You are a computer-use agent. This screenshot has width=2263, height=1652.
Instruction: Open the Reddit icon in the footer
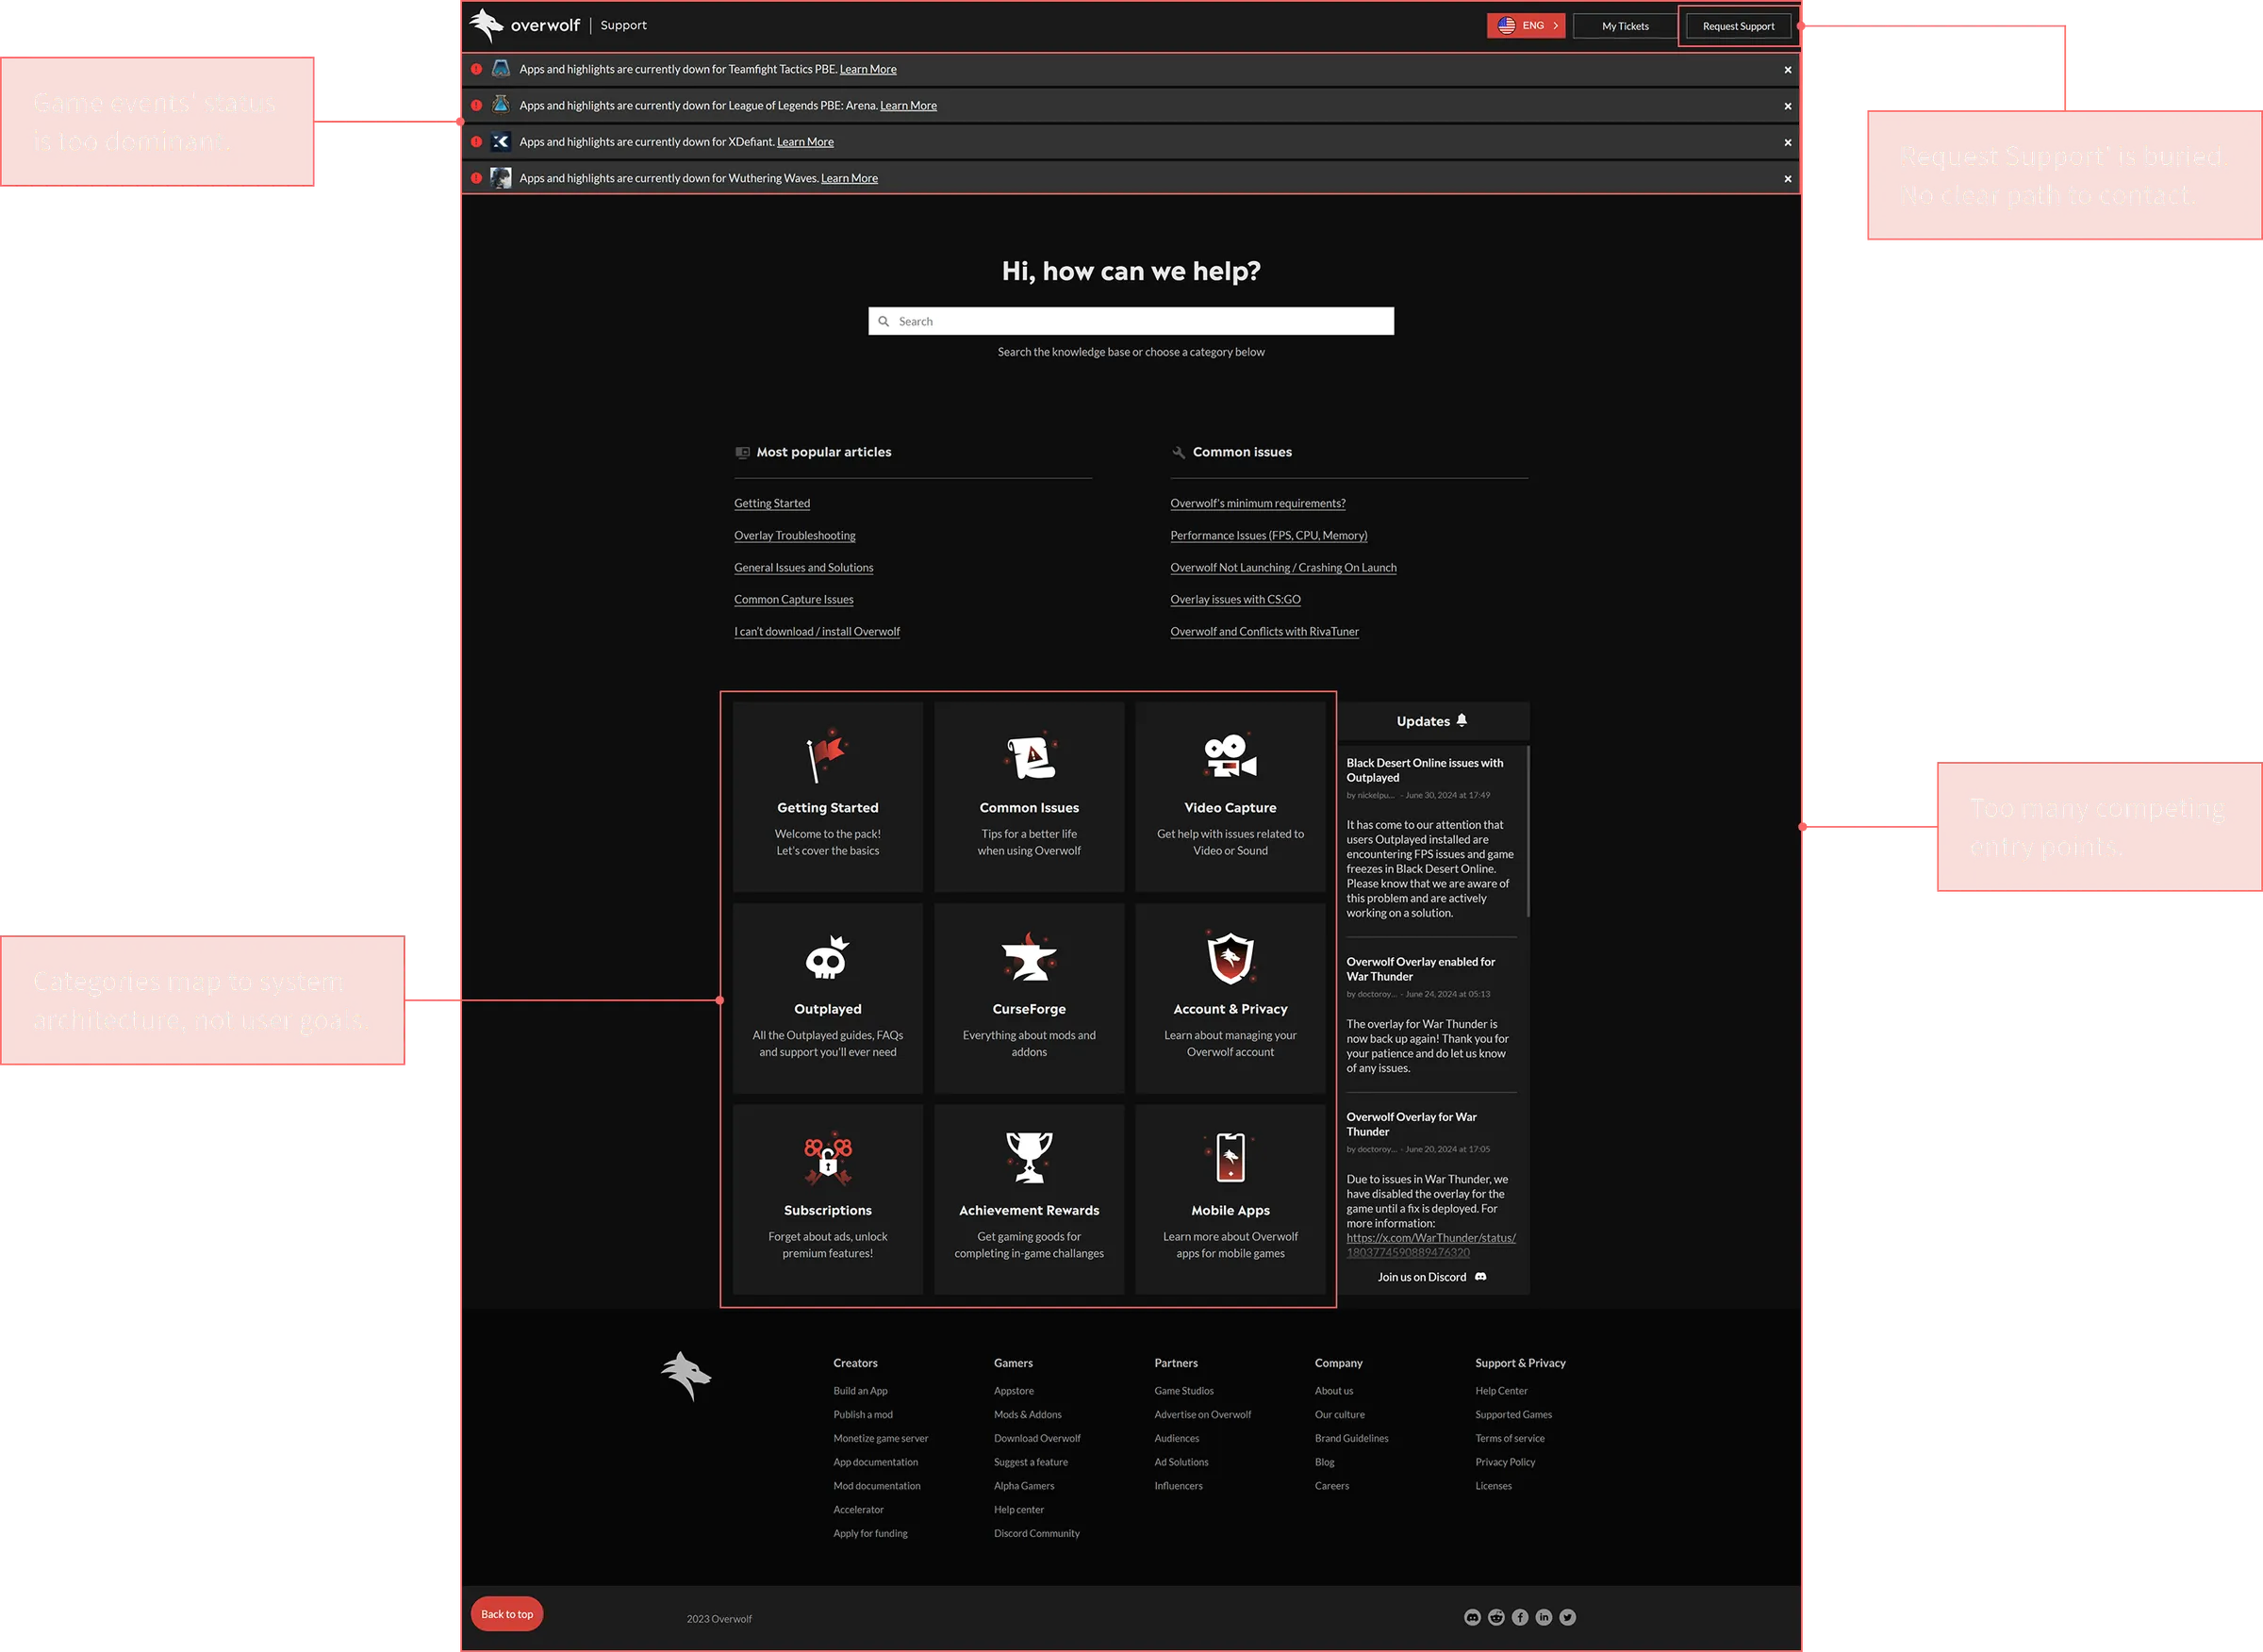[x=1496, y=1617]
